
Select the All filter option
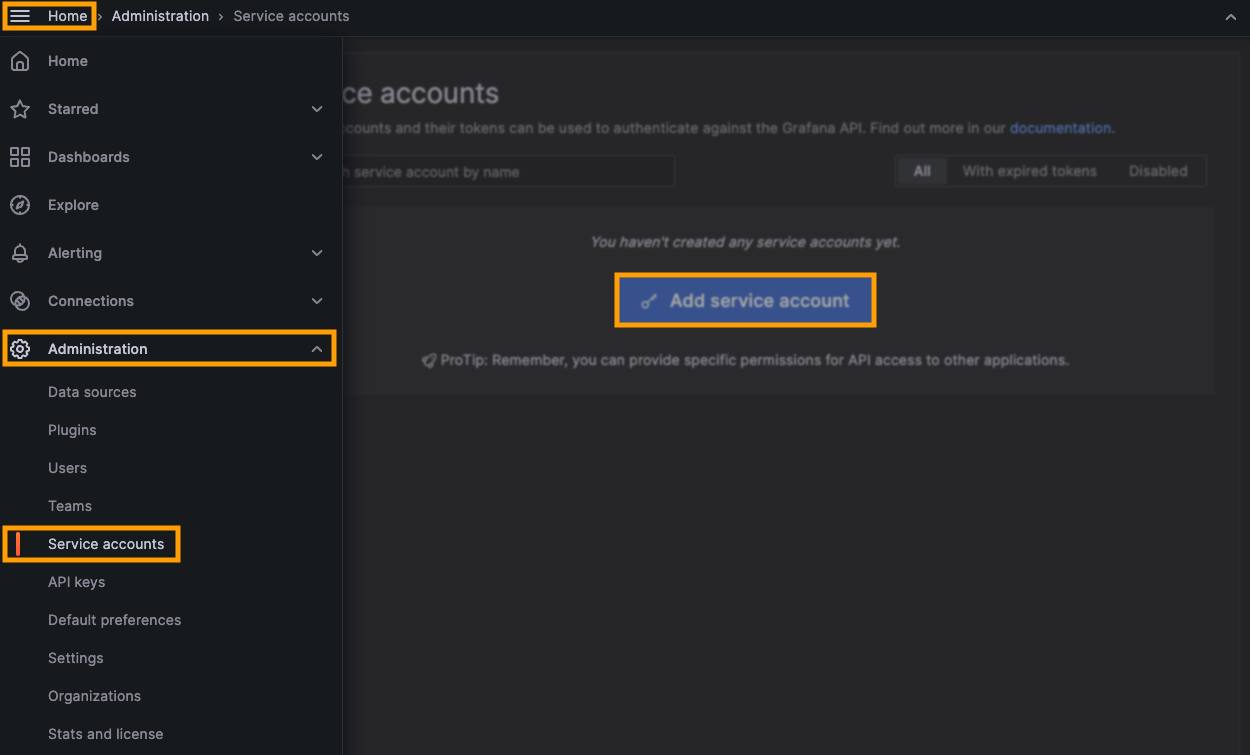click(x=921, y=171)
